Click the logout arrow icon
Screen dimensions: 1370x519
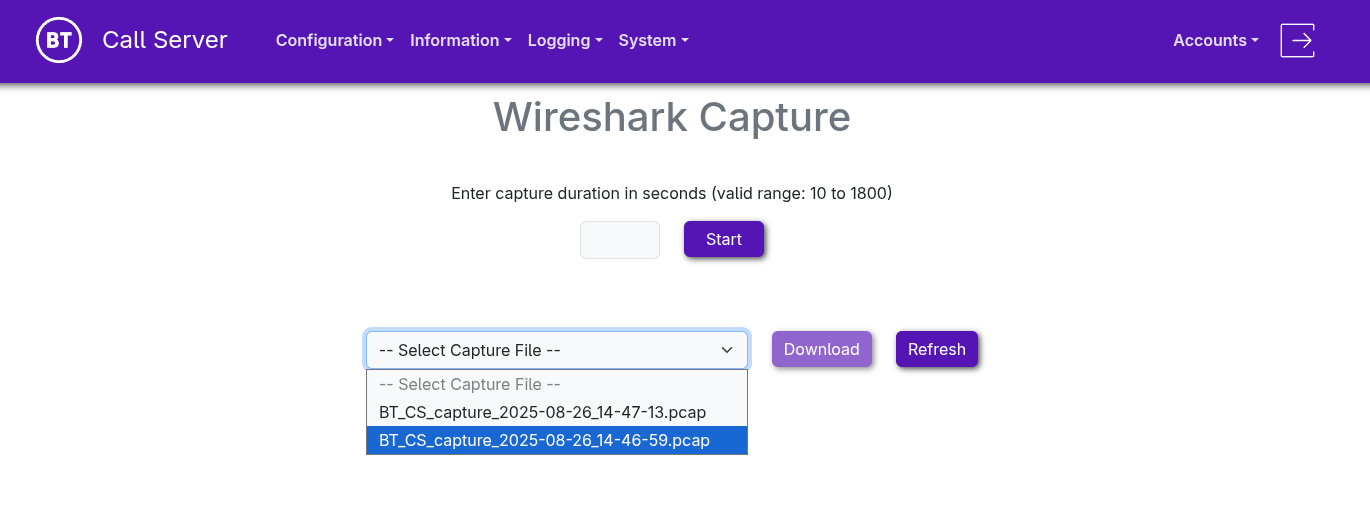pyautogui.click(x=1297, y=40)
